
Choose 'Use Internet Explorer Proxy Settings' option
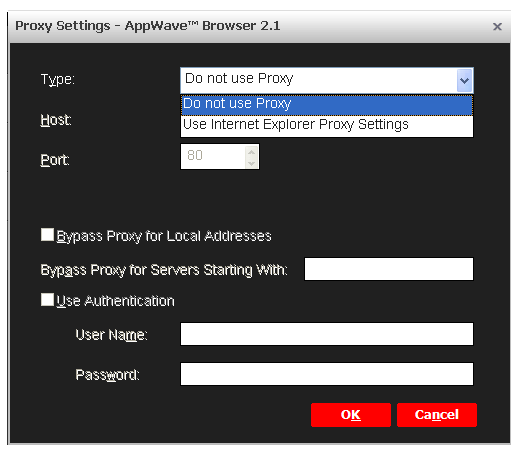pyautogui.click(x=327, y=125)
